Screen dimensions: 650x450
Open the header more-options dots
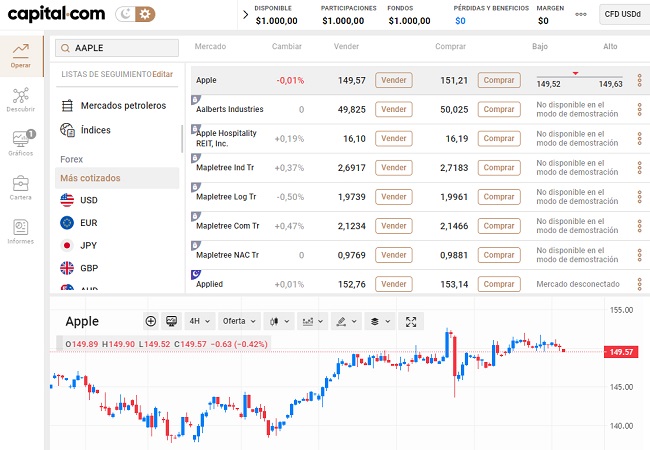(581, 15)
